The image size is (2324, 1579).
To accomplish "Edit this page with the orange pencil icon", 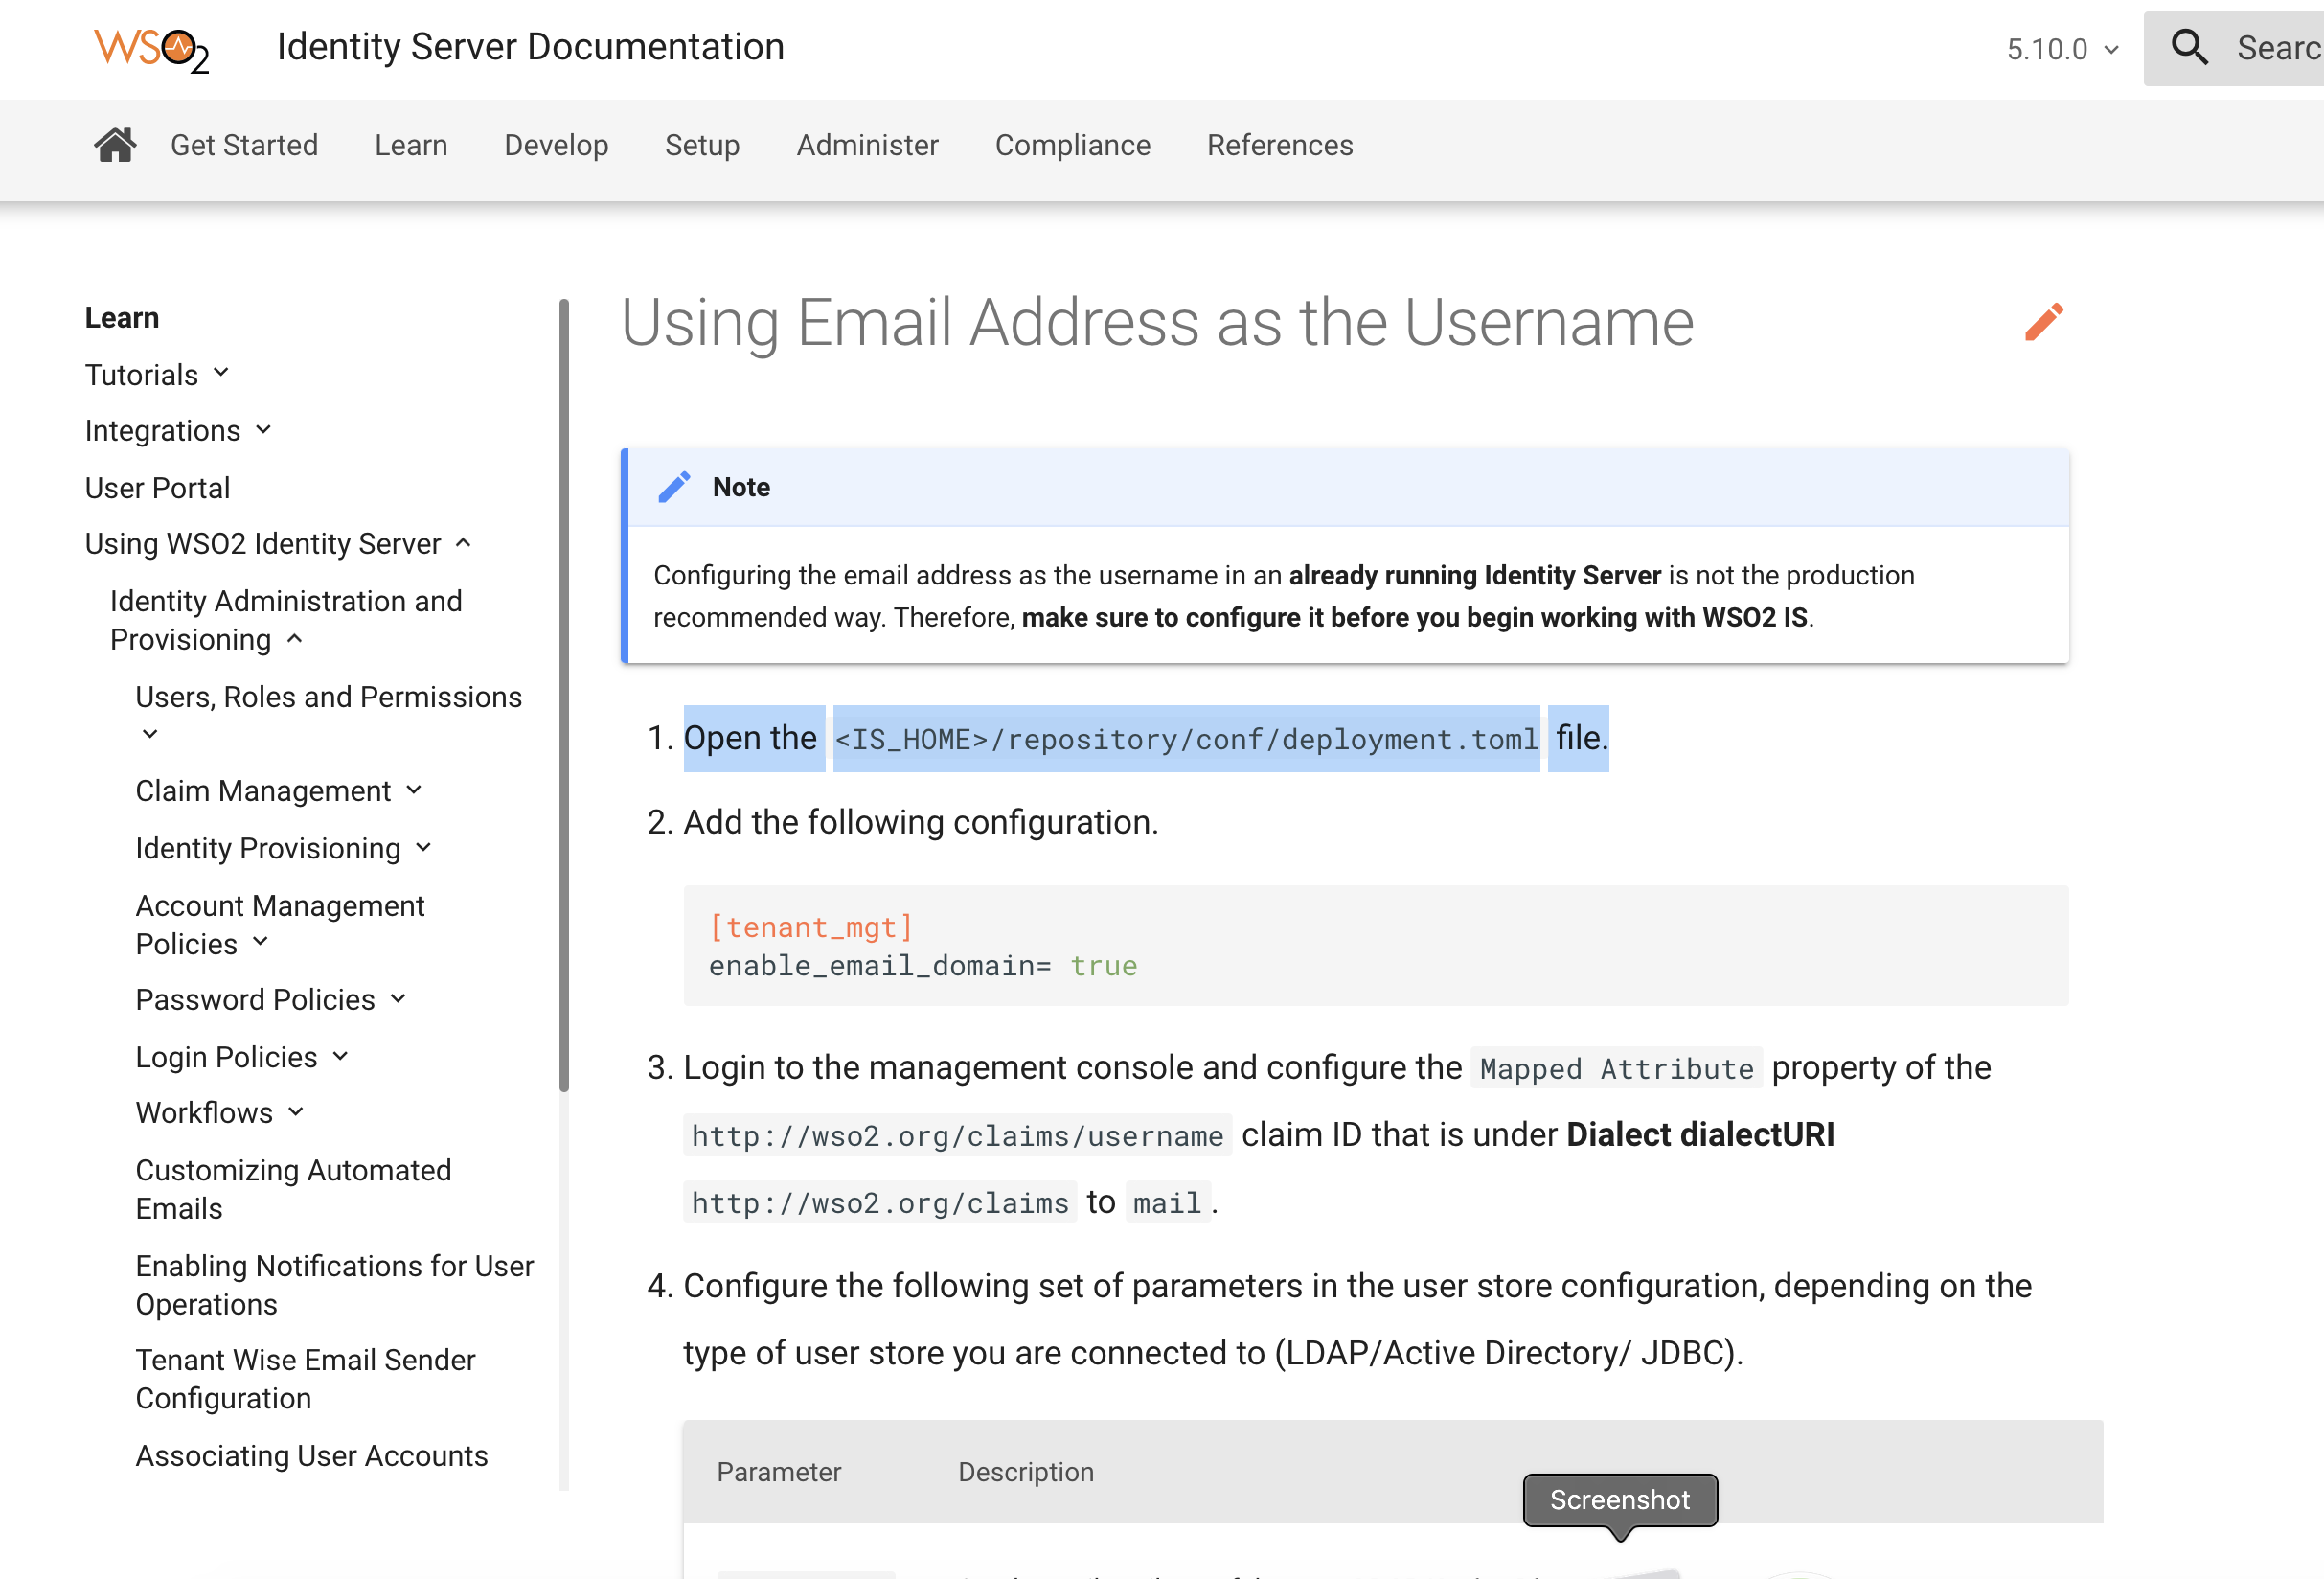I will click(x=2044, y=322).
